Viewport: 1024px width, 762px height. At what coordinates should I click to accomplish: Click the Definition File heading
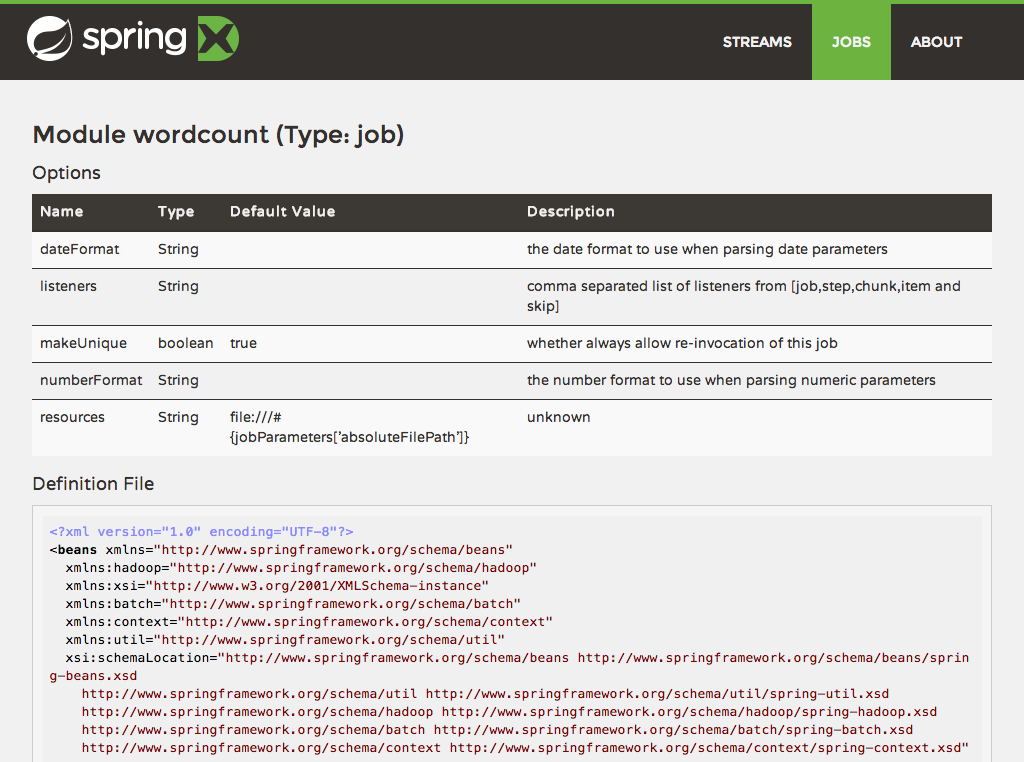(x=93, y=484)
